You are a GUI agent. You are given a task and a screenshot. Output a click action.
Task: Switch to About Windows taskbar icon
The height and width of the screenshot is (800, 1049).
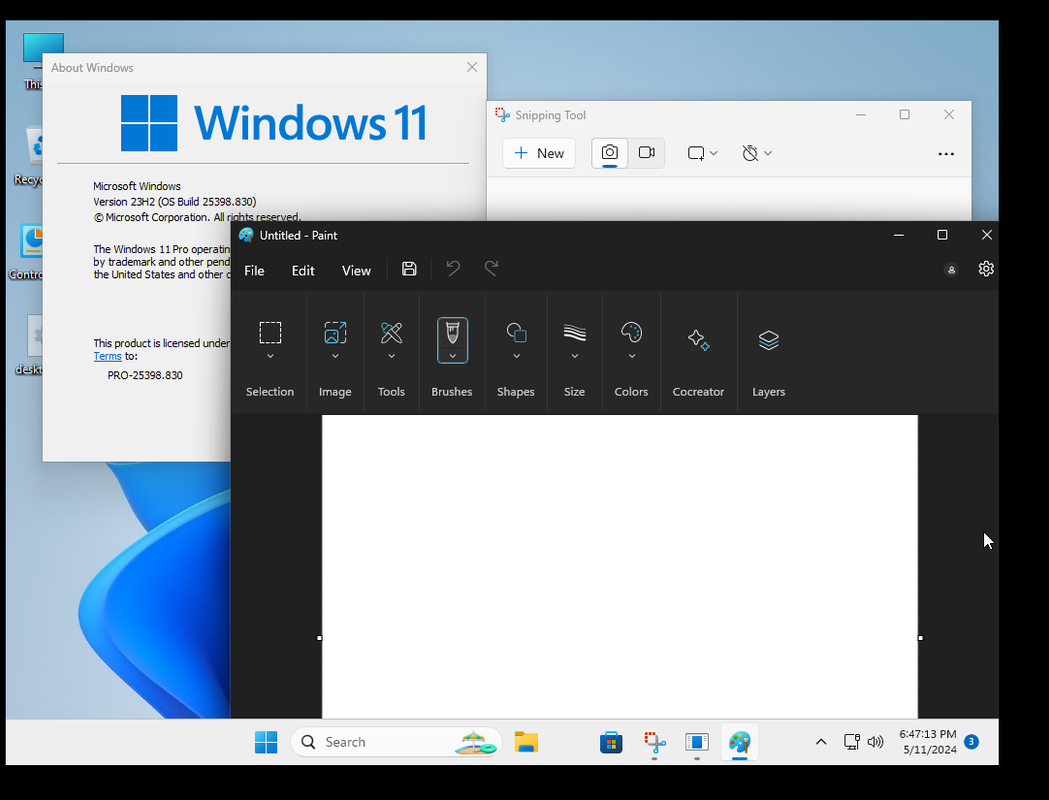(x=696, y=742)
